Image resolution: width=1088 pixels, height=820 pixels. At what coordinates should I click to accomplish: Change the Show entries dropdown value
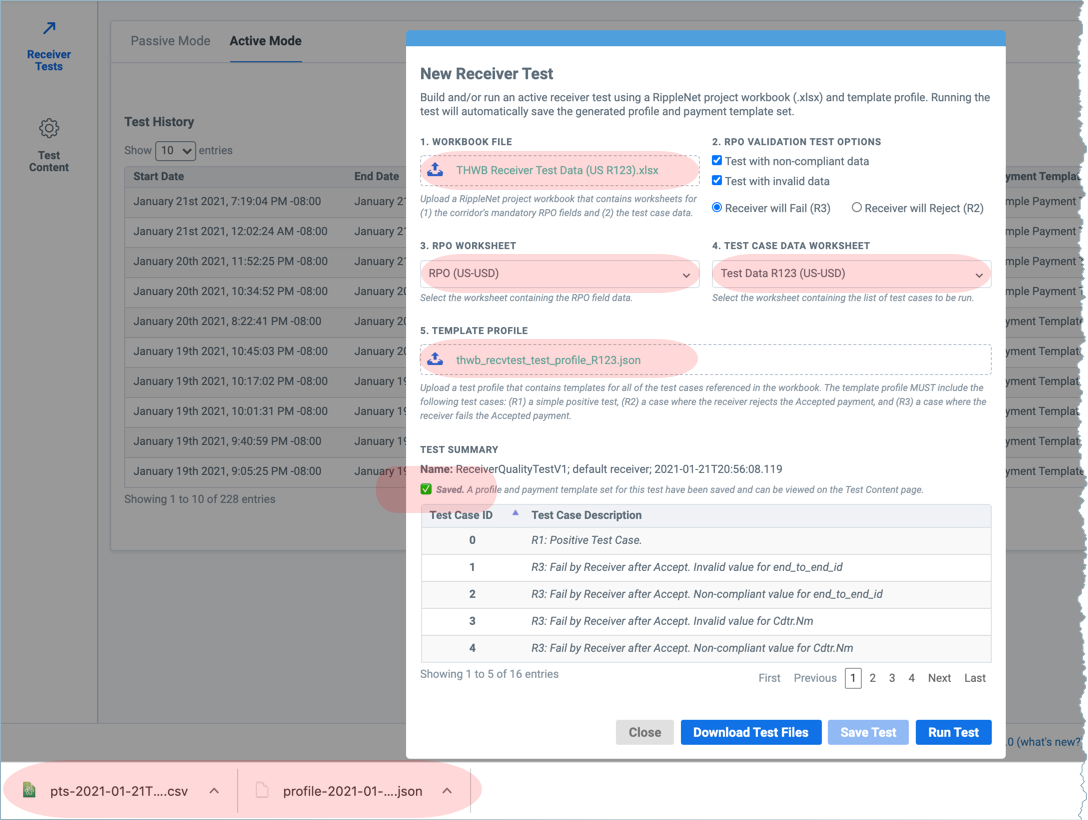coord(175,150)
